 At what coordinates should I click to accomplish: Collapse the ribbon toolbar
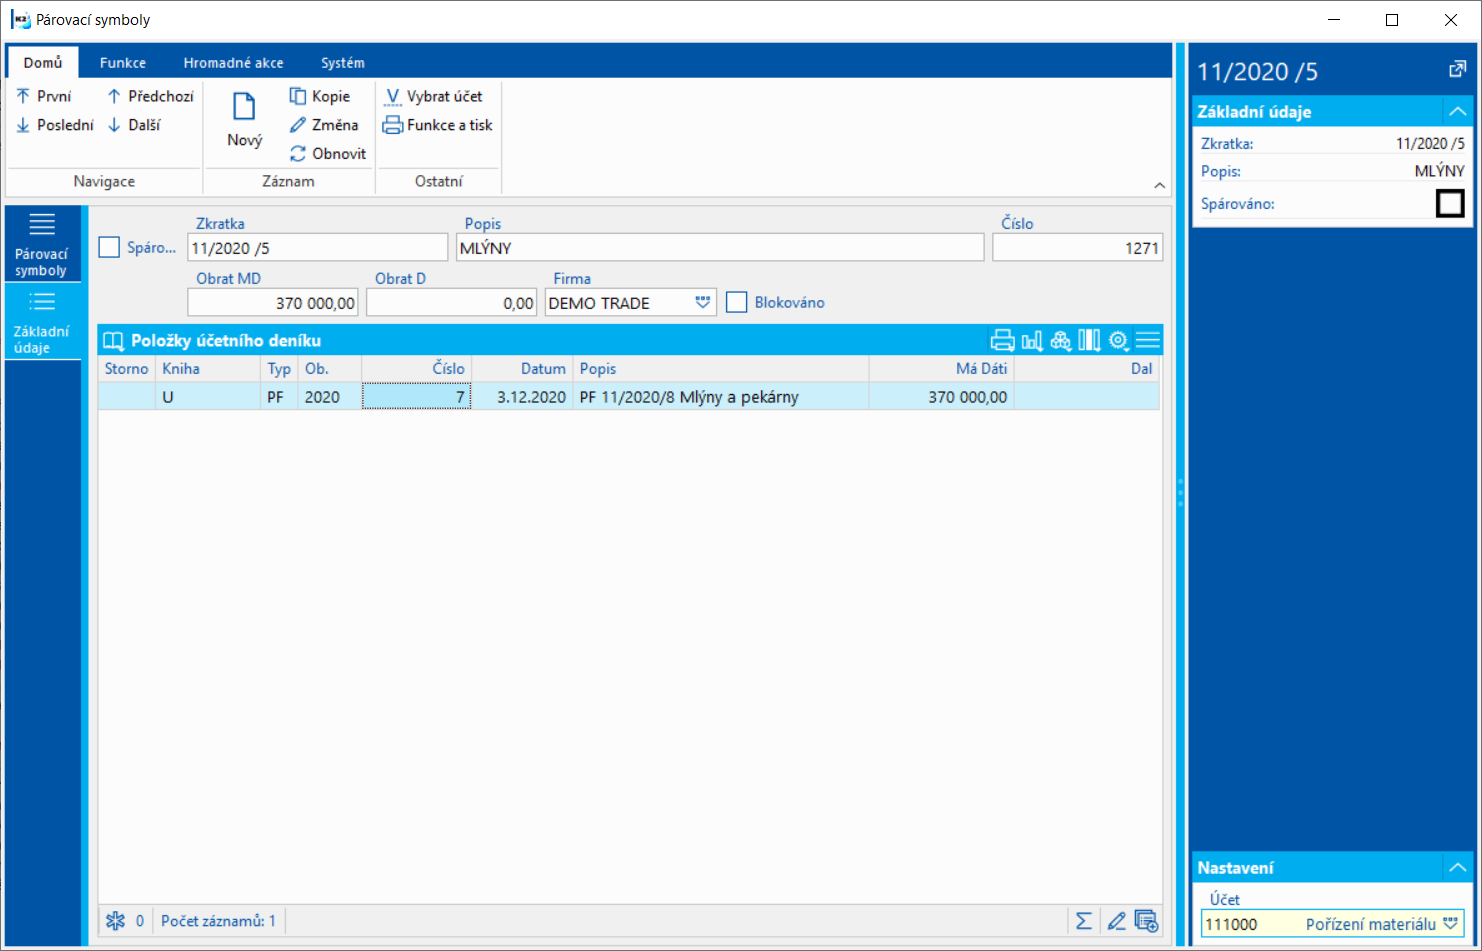(1159, 185)
